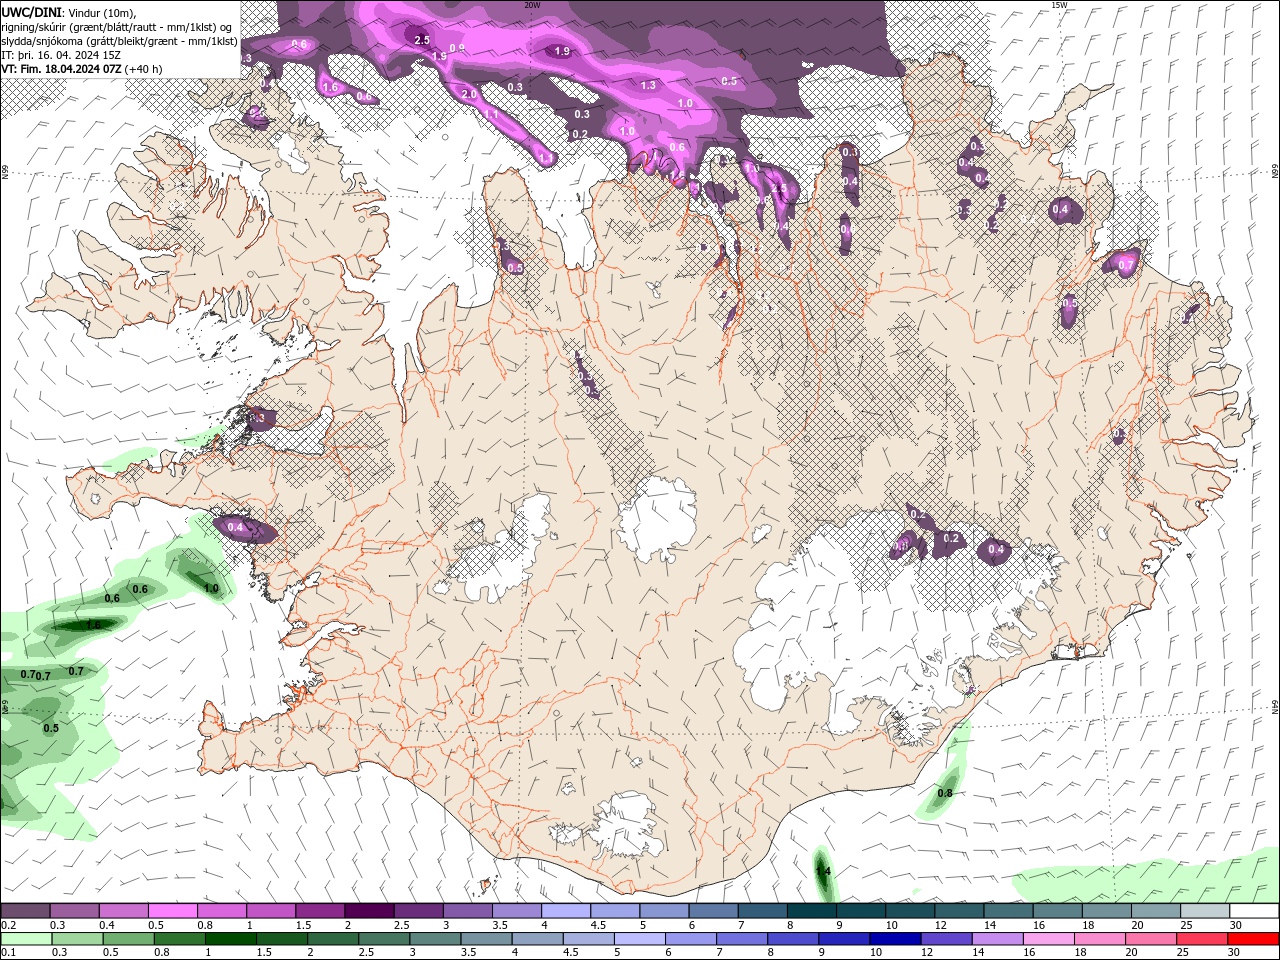Click the medium green 0.5 rain scale swatch
The width and height of the screenshot is (1280, 960).
128,939
